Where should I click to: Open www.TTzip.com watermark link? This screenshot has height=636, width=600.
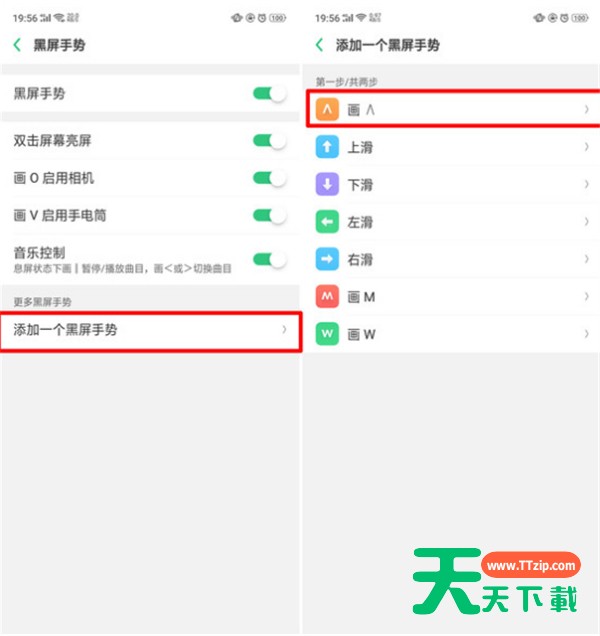click(x=531, y=565)
